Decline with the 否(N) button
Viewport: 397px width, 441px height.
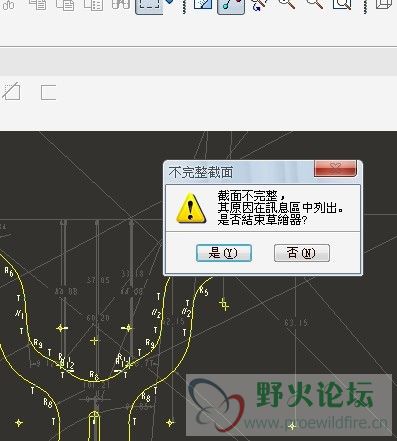[301, 253]
